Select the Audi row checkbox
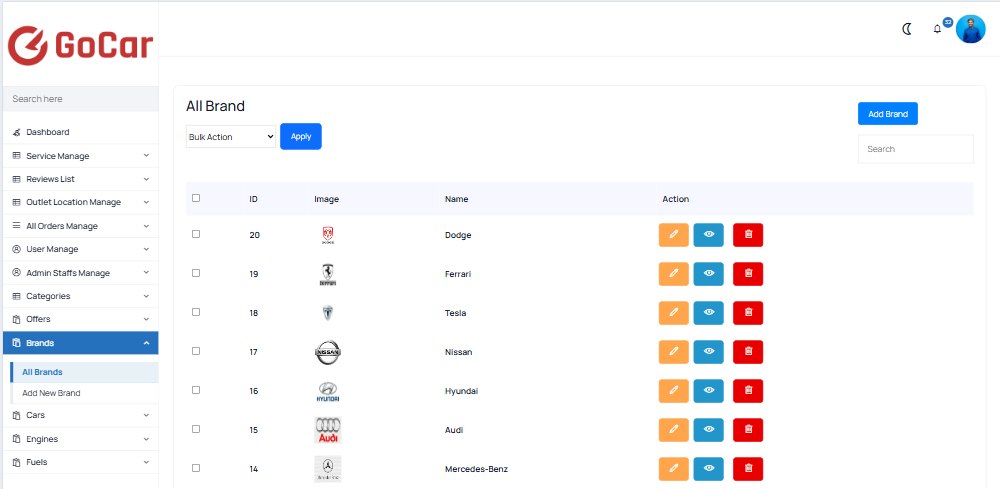The image size is (1000, 489). [x=196, y=428]
